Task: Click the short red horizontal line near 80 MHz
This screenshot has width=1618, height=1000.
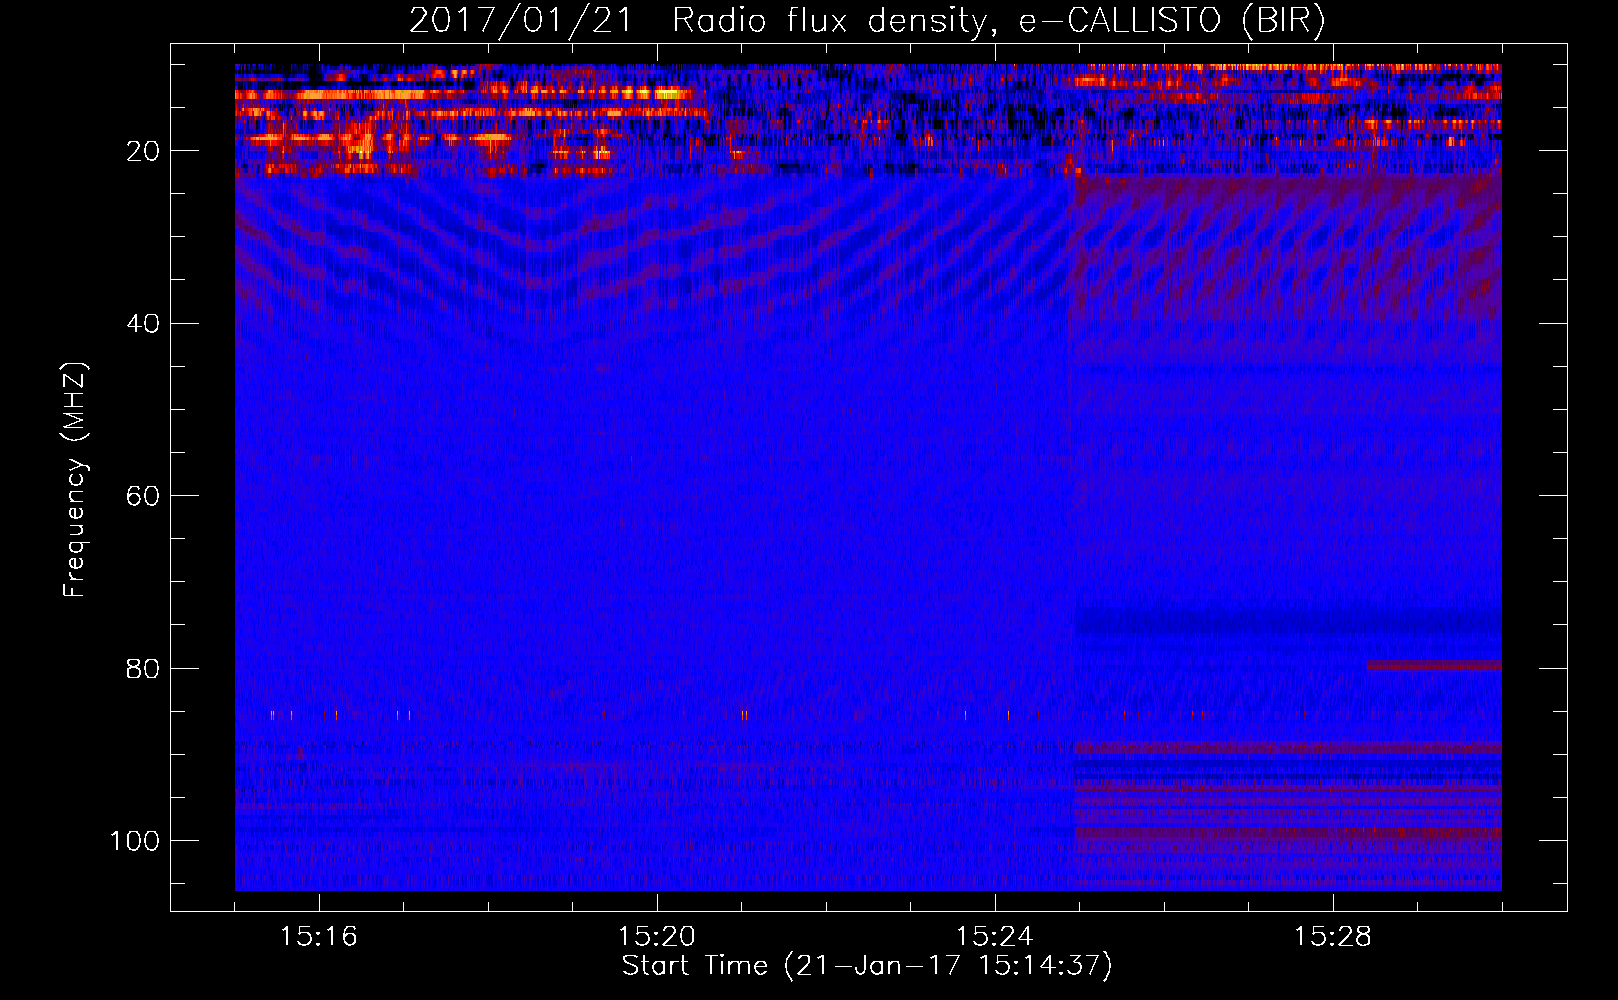Action: pyautogui.click(x=1434, y=665)
